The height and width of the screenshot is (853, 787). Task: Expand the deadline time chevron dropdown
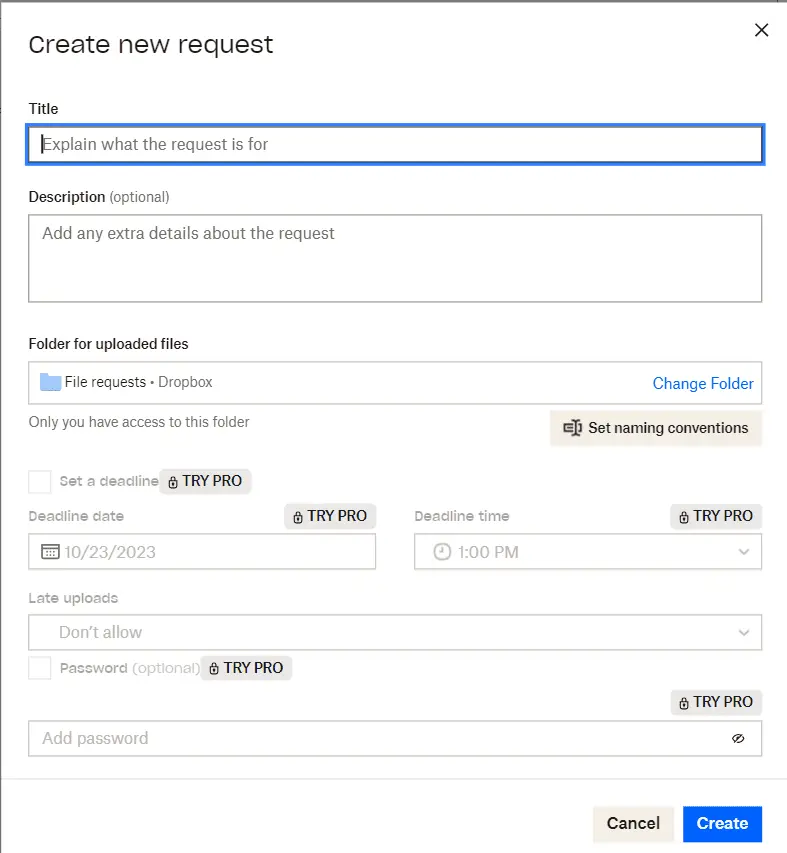tap(744, 551)
